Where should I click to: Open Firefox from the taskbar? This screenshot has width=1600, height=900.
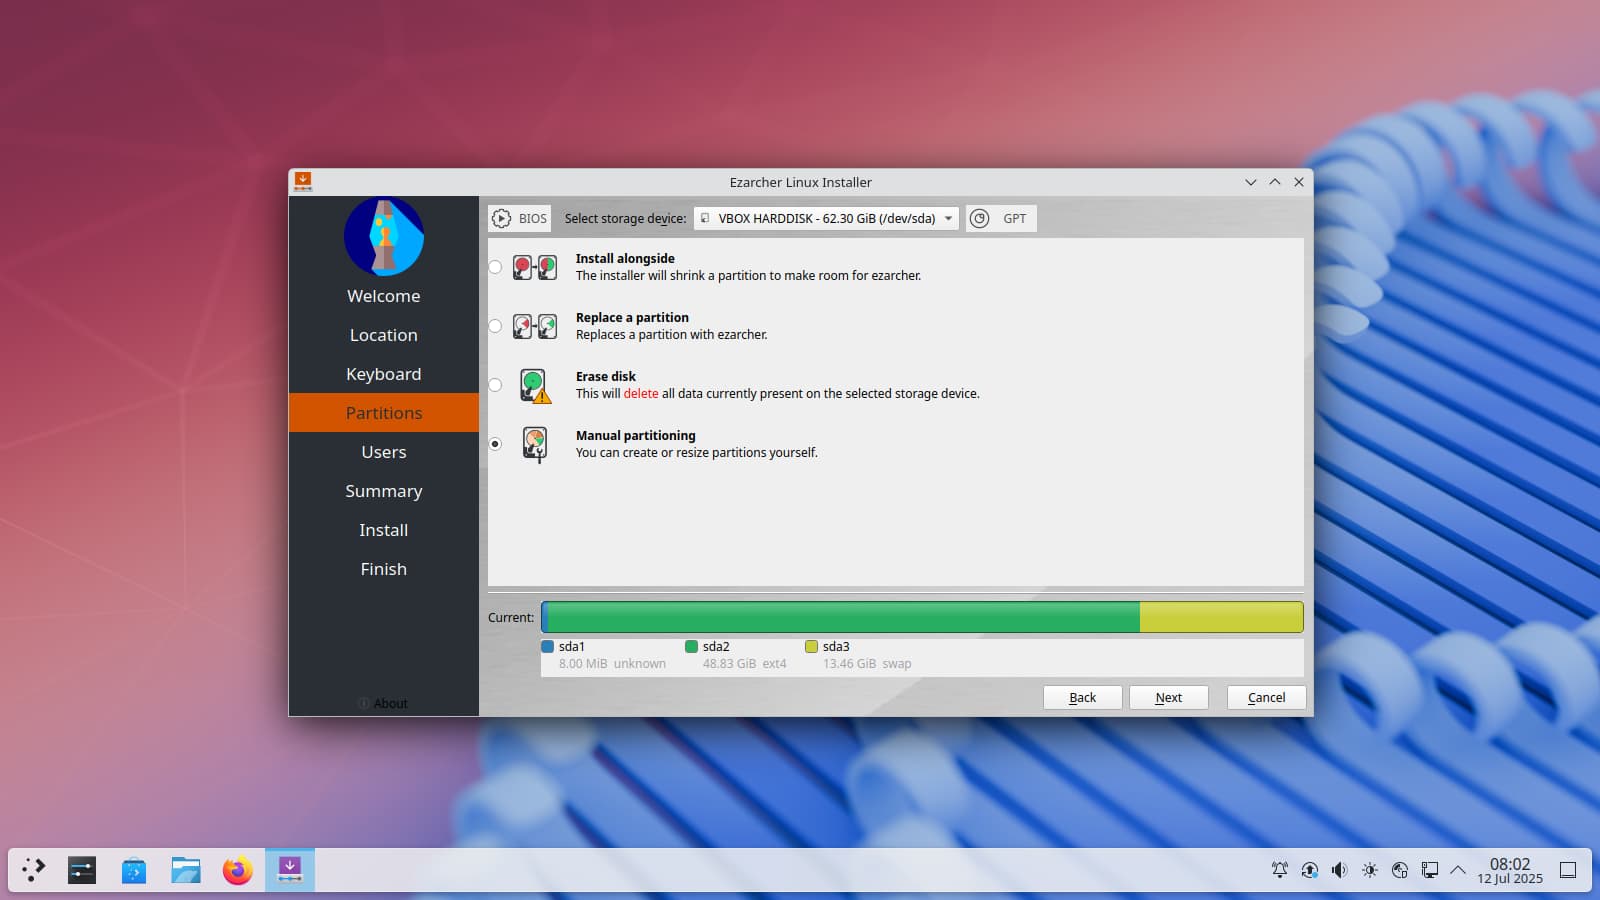click(x=237, y=870)
